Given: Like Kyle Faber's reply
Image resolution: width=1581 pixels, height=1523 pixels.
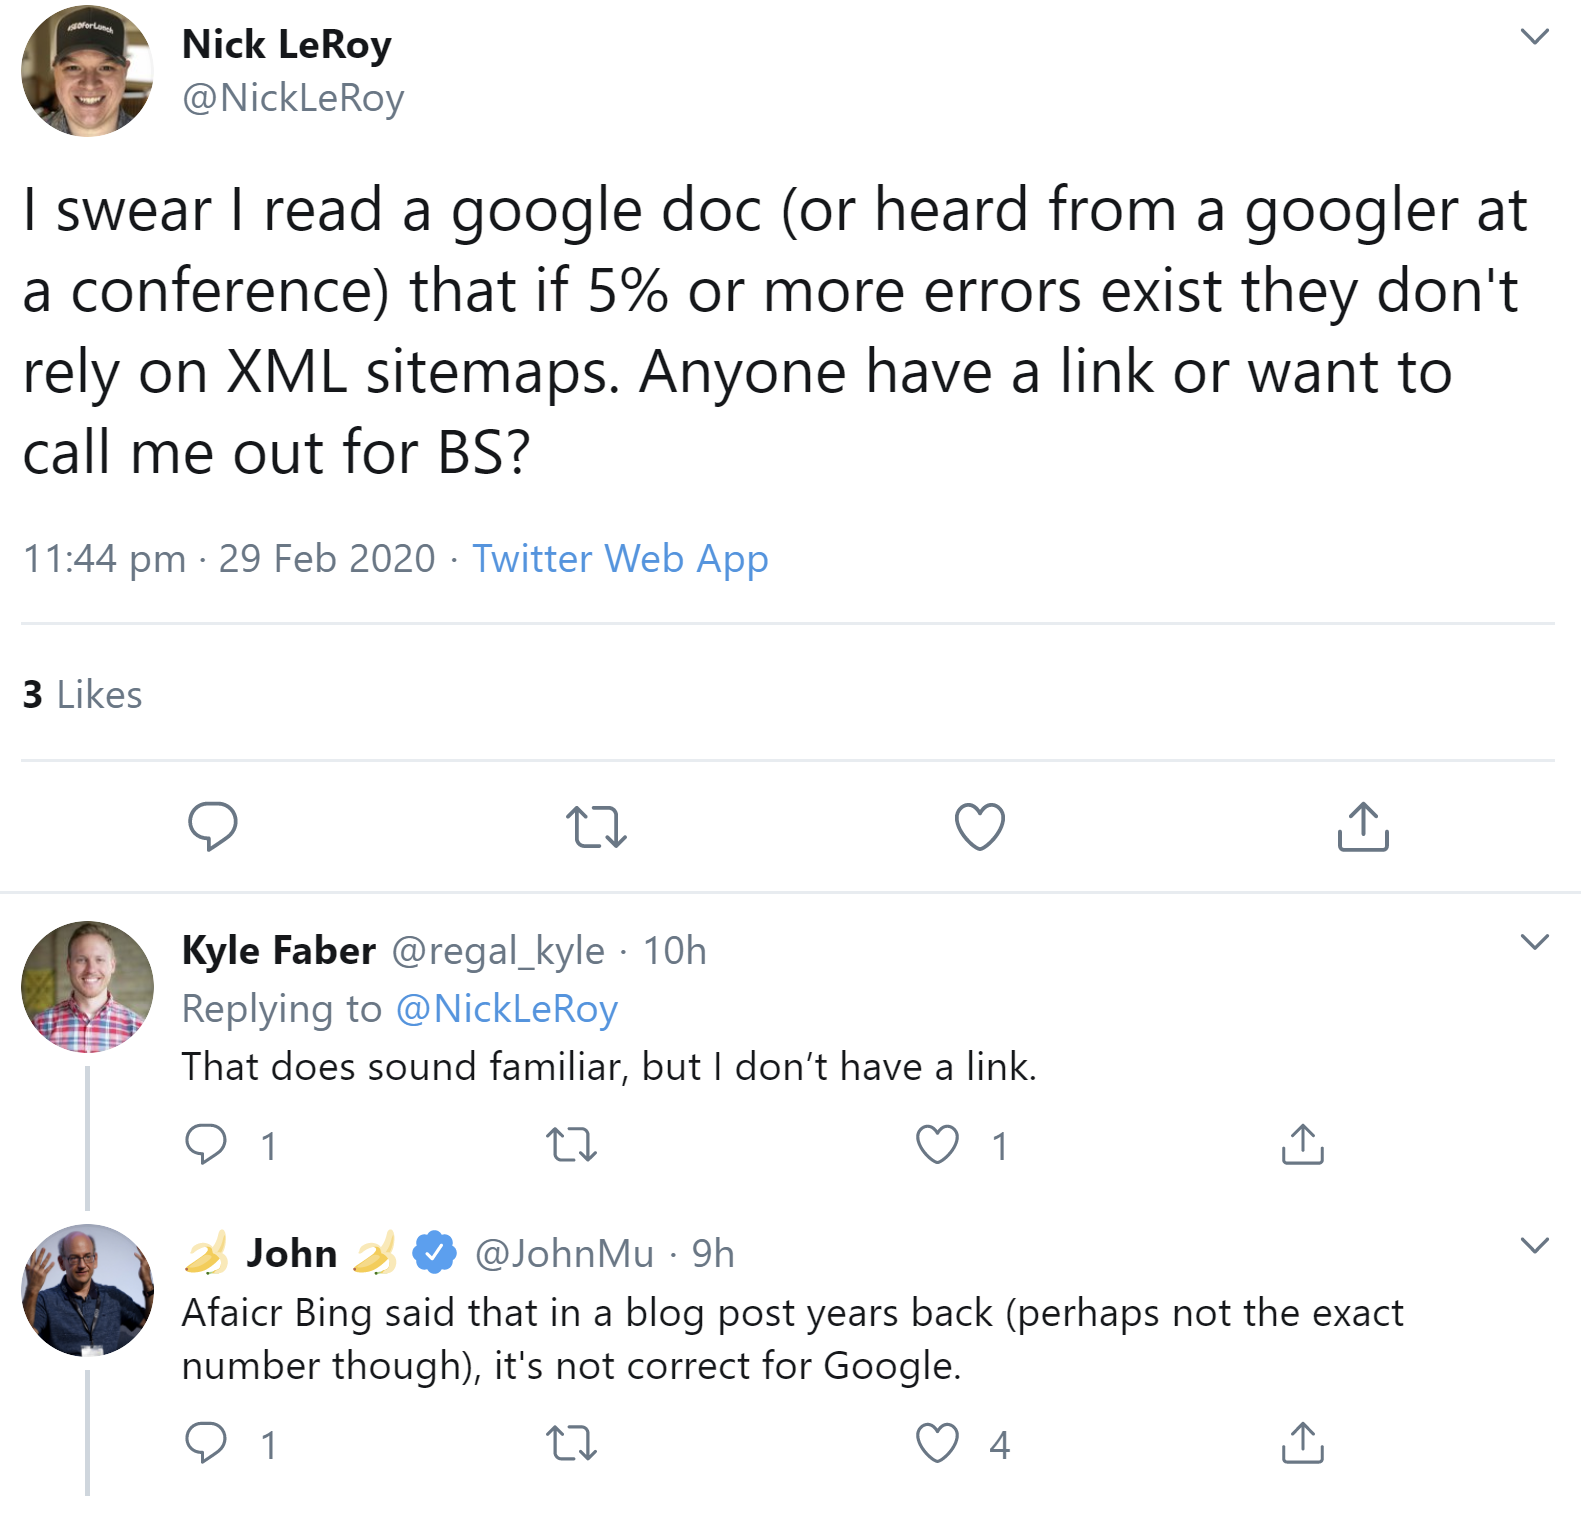Looking at the screenshot, I should coord(937,1144).
